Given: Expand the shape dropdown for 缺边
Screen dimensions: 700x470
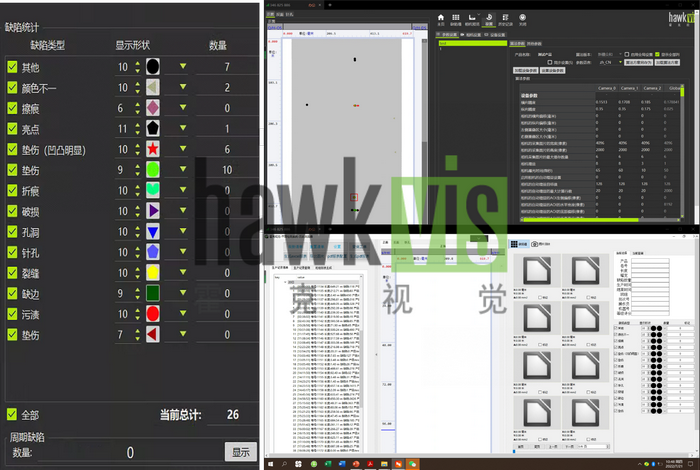Looking at the screenshot, I should tap(183, 293).
